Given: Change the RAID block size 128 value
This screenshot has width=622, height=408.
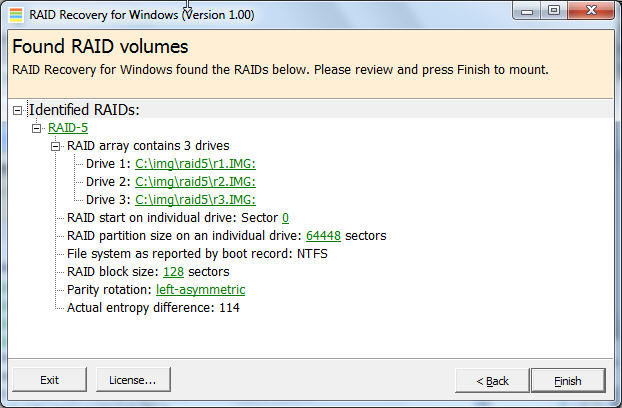Looking at the screenshot, I should [x=173, y=272].
